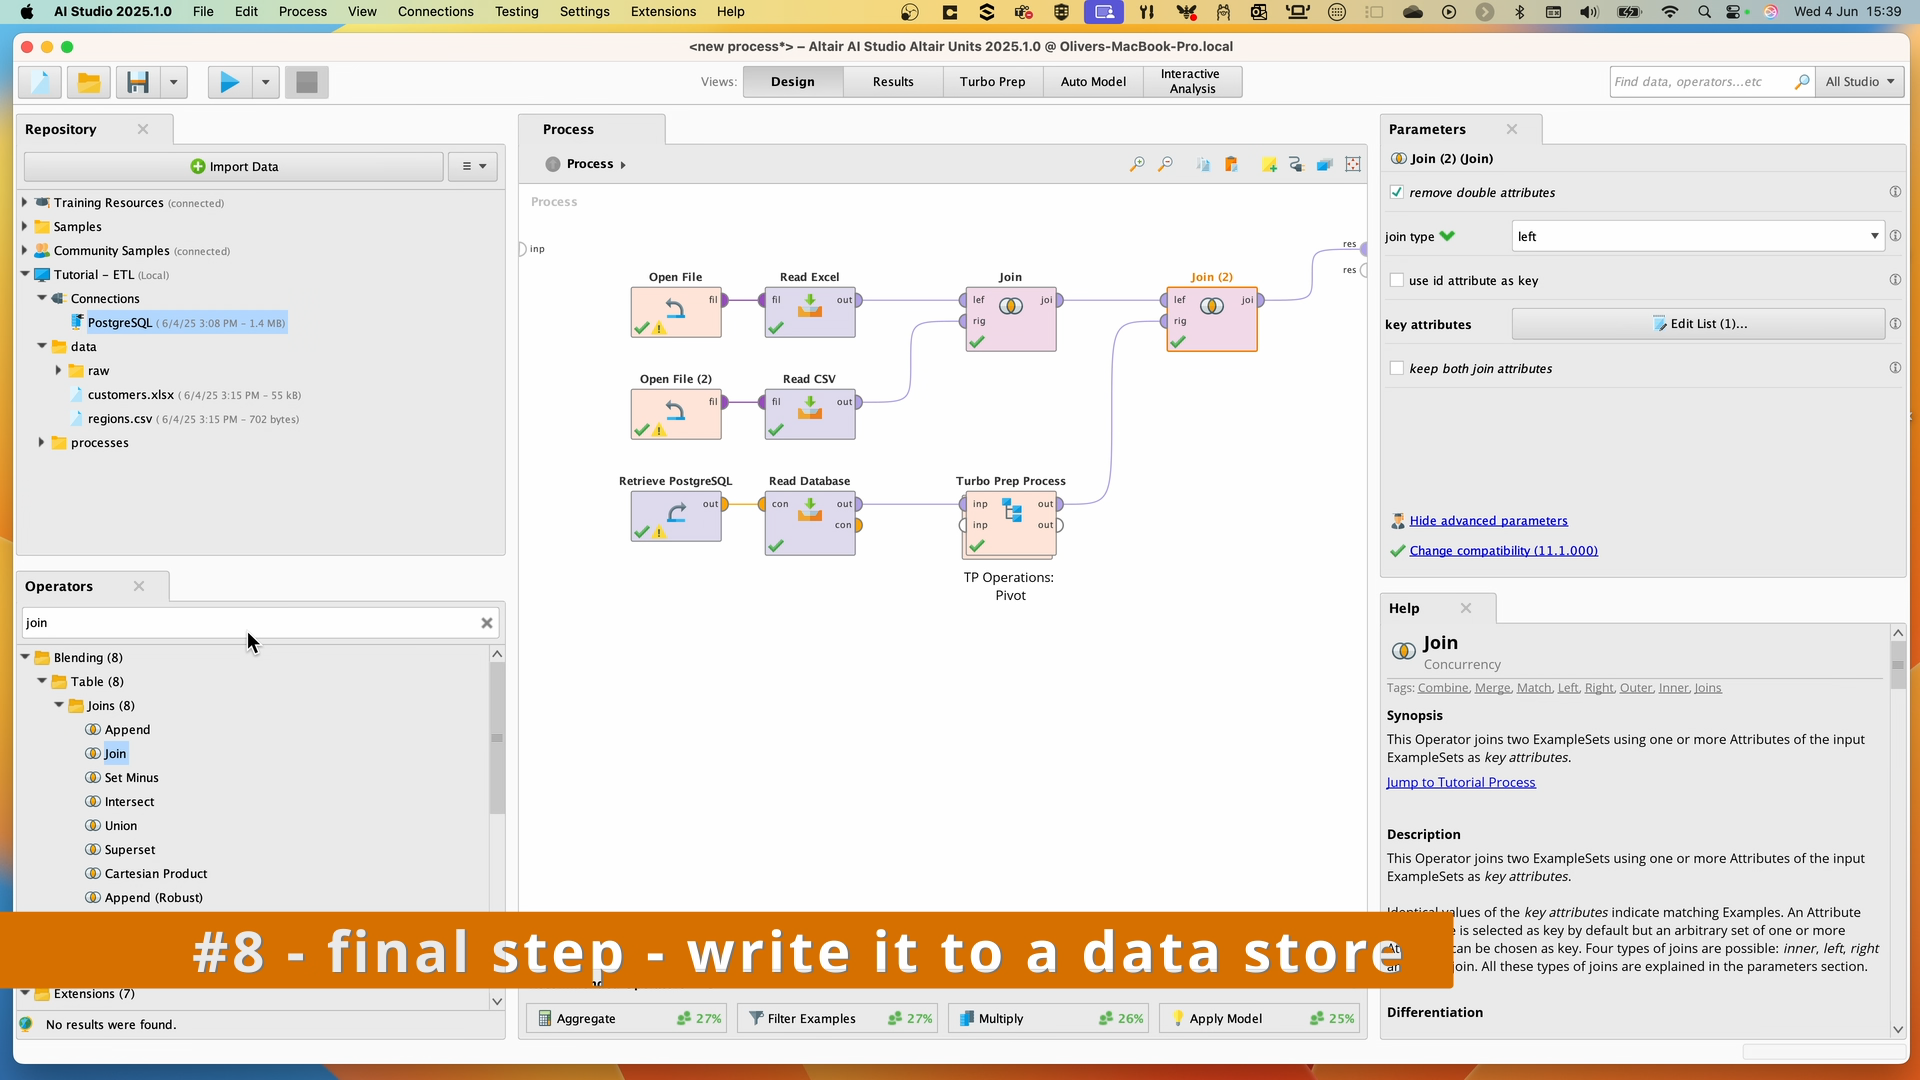Click Hide advanced parameters link
The image size is (1920, 1080).
pyautogui.click(x=1489, y=520)
